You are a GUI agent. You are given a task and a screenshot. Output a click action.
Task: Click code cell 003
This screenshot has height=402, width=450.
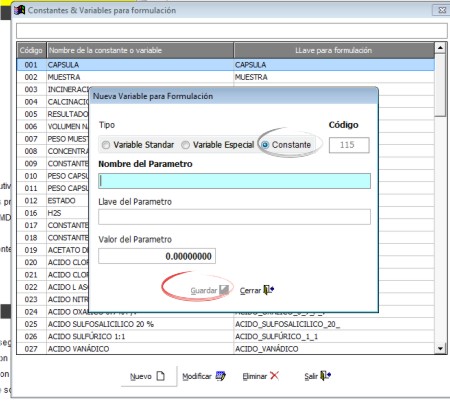click(31, 89)
